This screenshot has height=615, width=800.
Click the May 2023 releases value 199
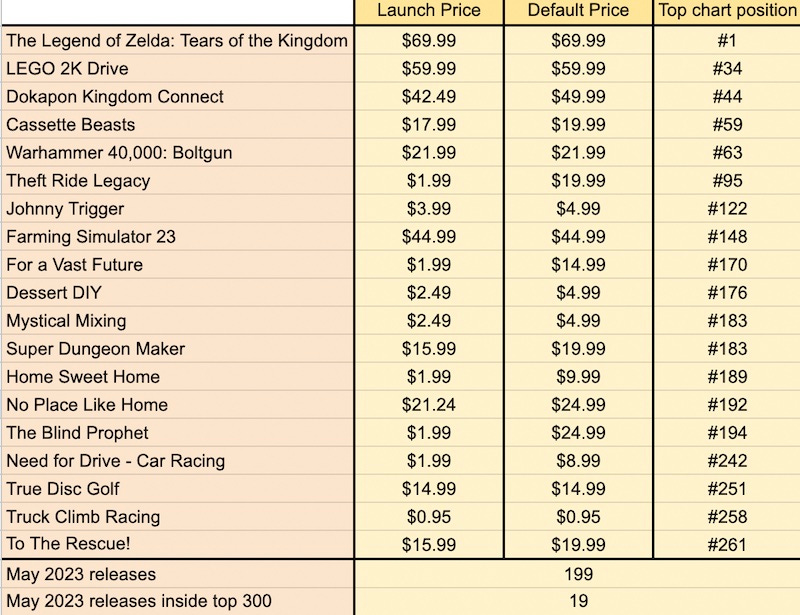[x=578, y=574]
